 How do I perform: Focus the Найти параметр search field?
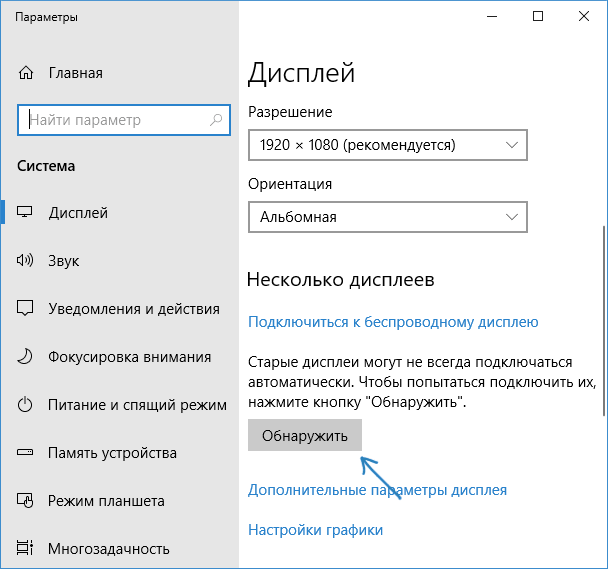pyautogui.click(x=124, y=120)
